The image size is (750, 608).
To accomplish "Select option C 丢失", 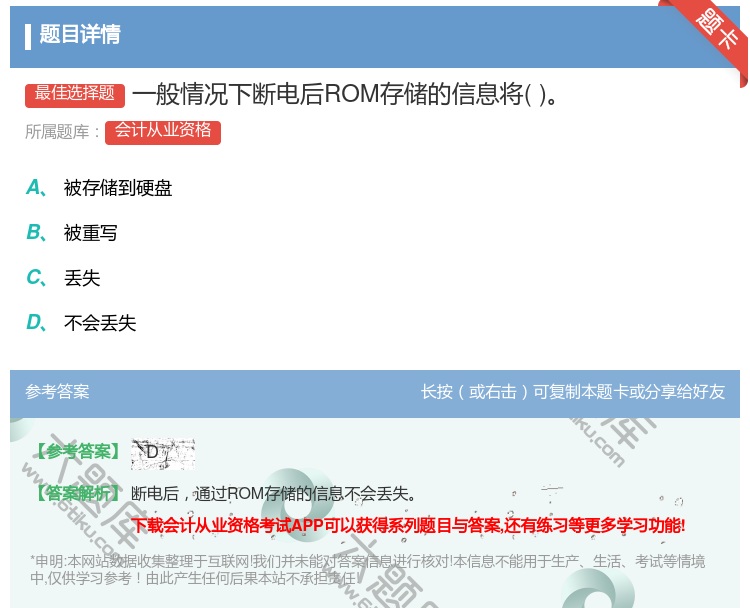I will tap(63, 278).
